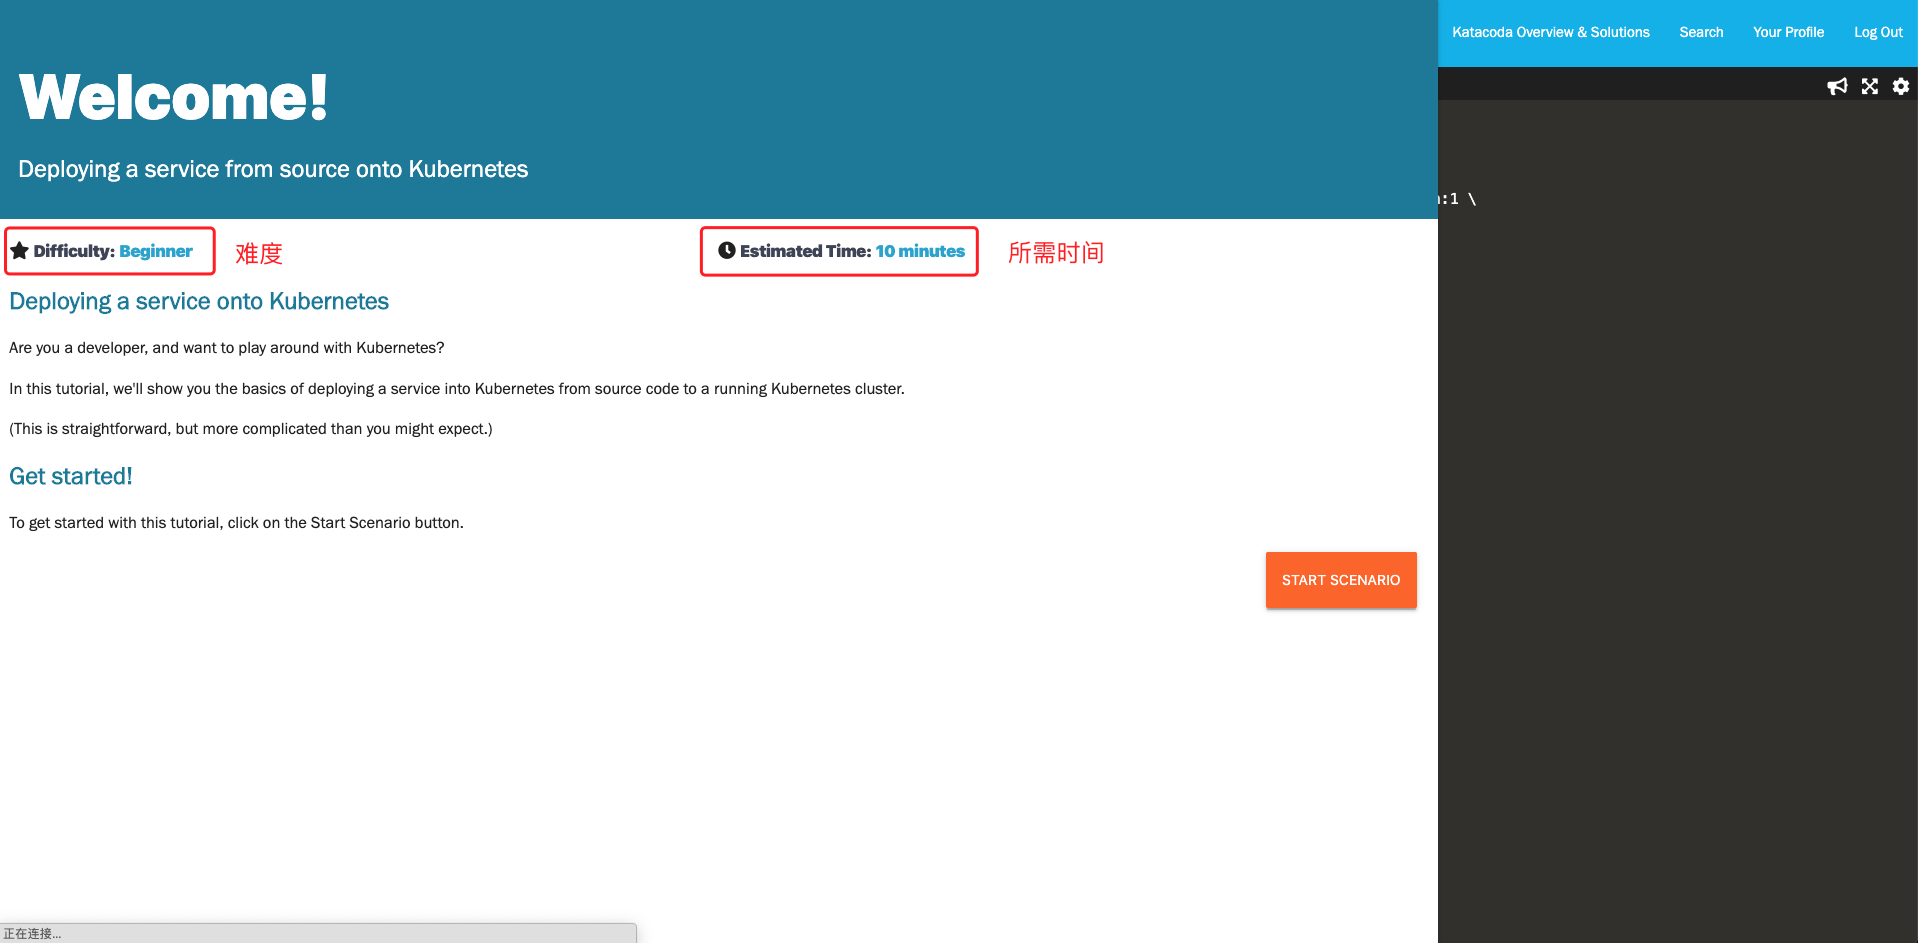Click the Welcome! banner heading

172,95
